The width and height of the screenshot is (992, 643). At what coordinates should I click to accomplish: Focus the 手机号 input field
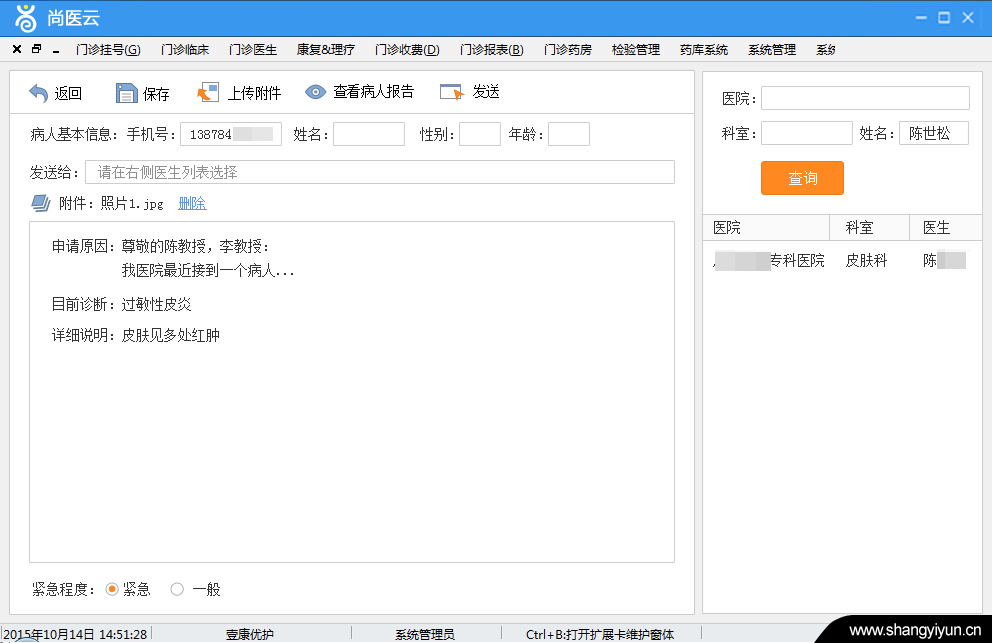pos(231,134)
